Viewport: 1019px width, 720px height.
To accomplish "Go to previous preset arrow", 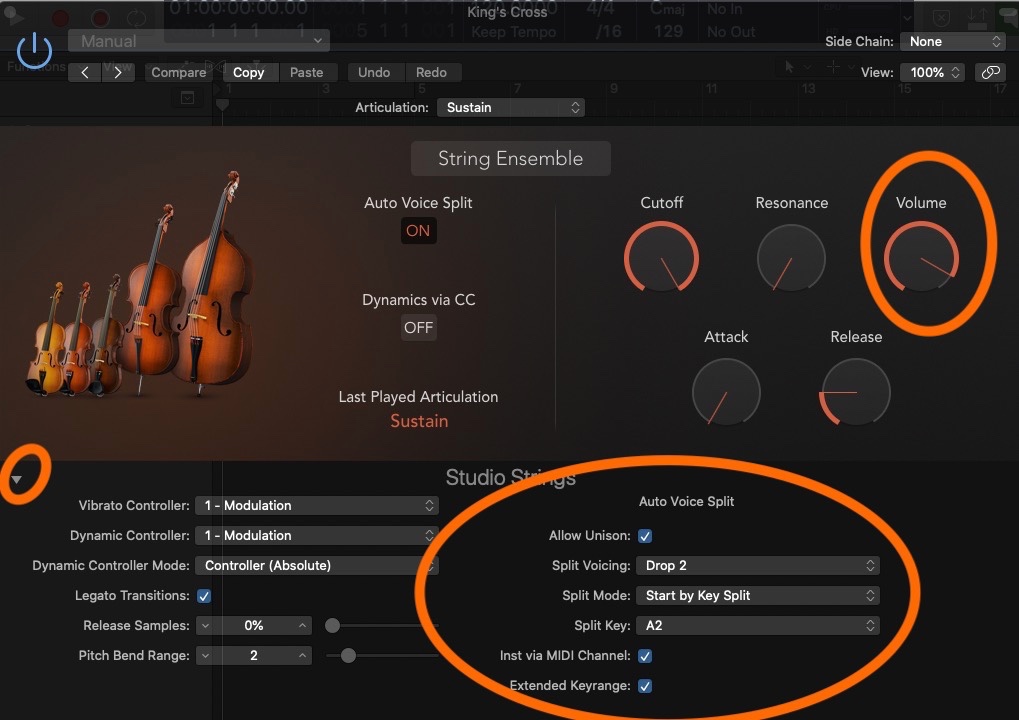I will click(x=85, y=72).
